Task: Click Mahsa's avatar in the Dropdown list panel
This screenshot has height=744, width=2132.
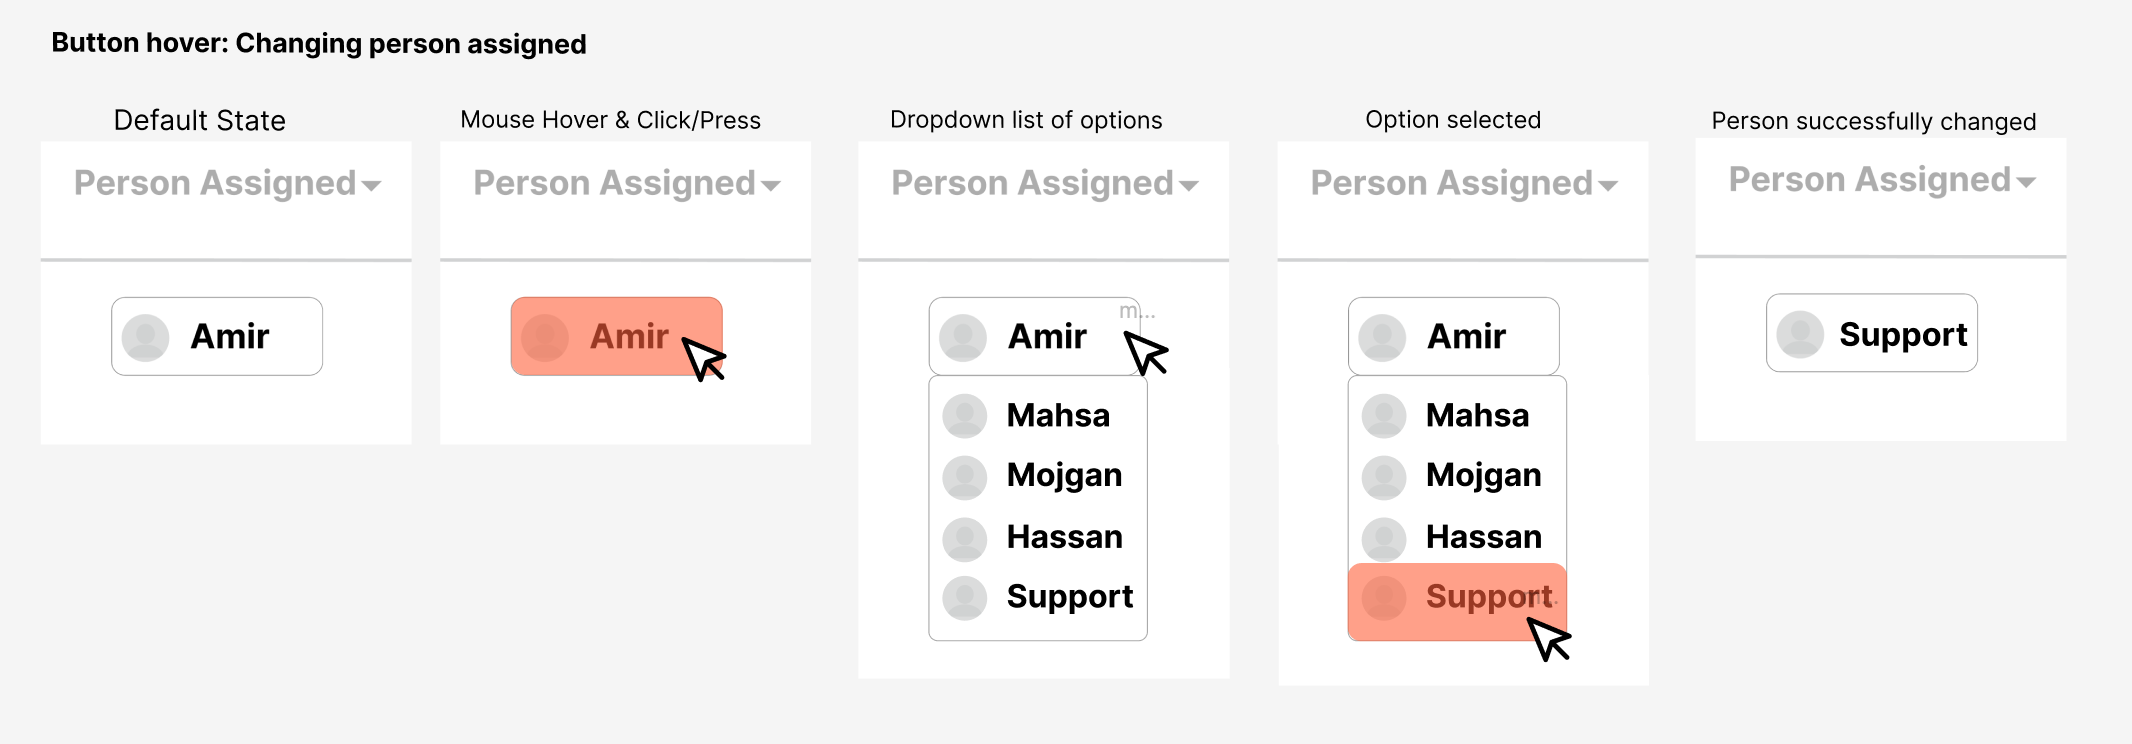Action: [965, 416]
